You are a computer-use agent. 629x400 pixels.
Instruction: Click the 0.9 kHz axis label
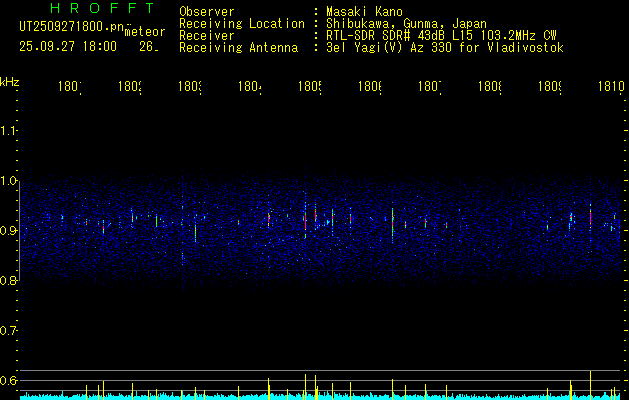(x=9, y=230)
